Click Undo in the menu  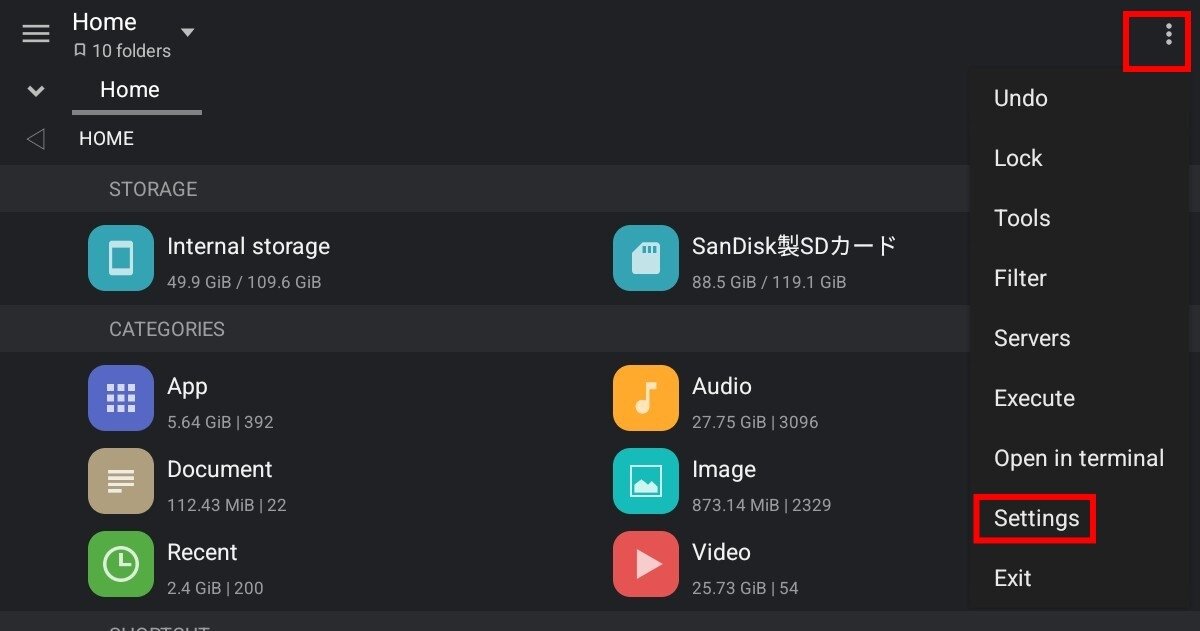click(1020, 98)
